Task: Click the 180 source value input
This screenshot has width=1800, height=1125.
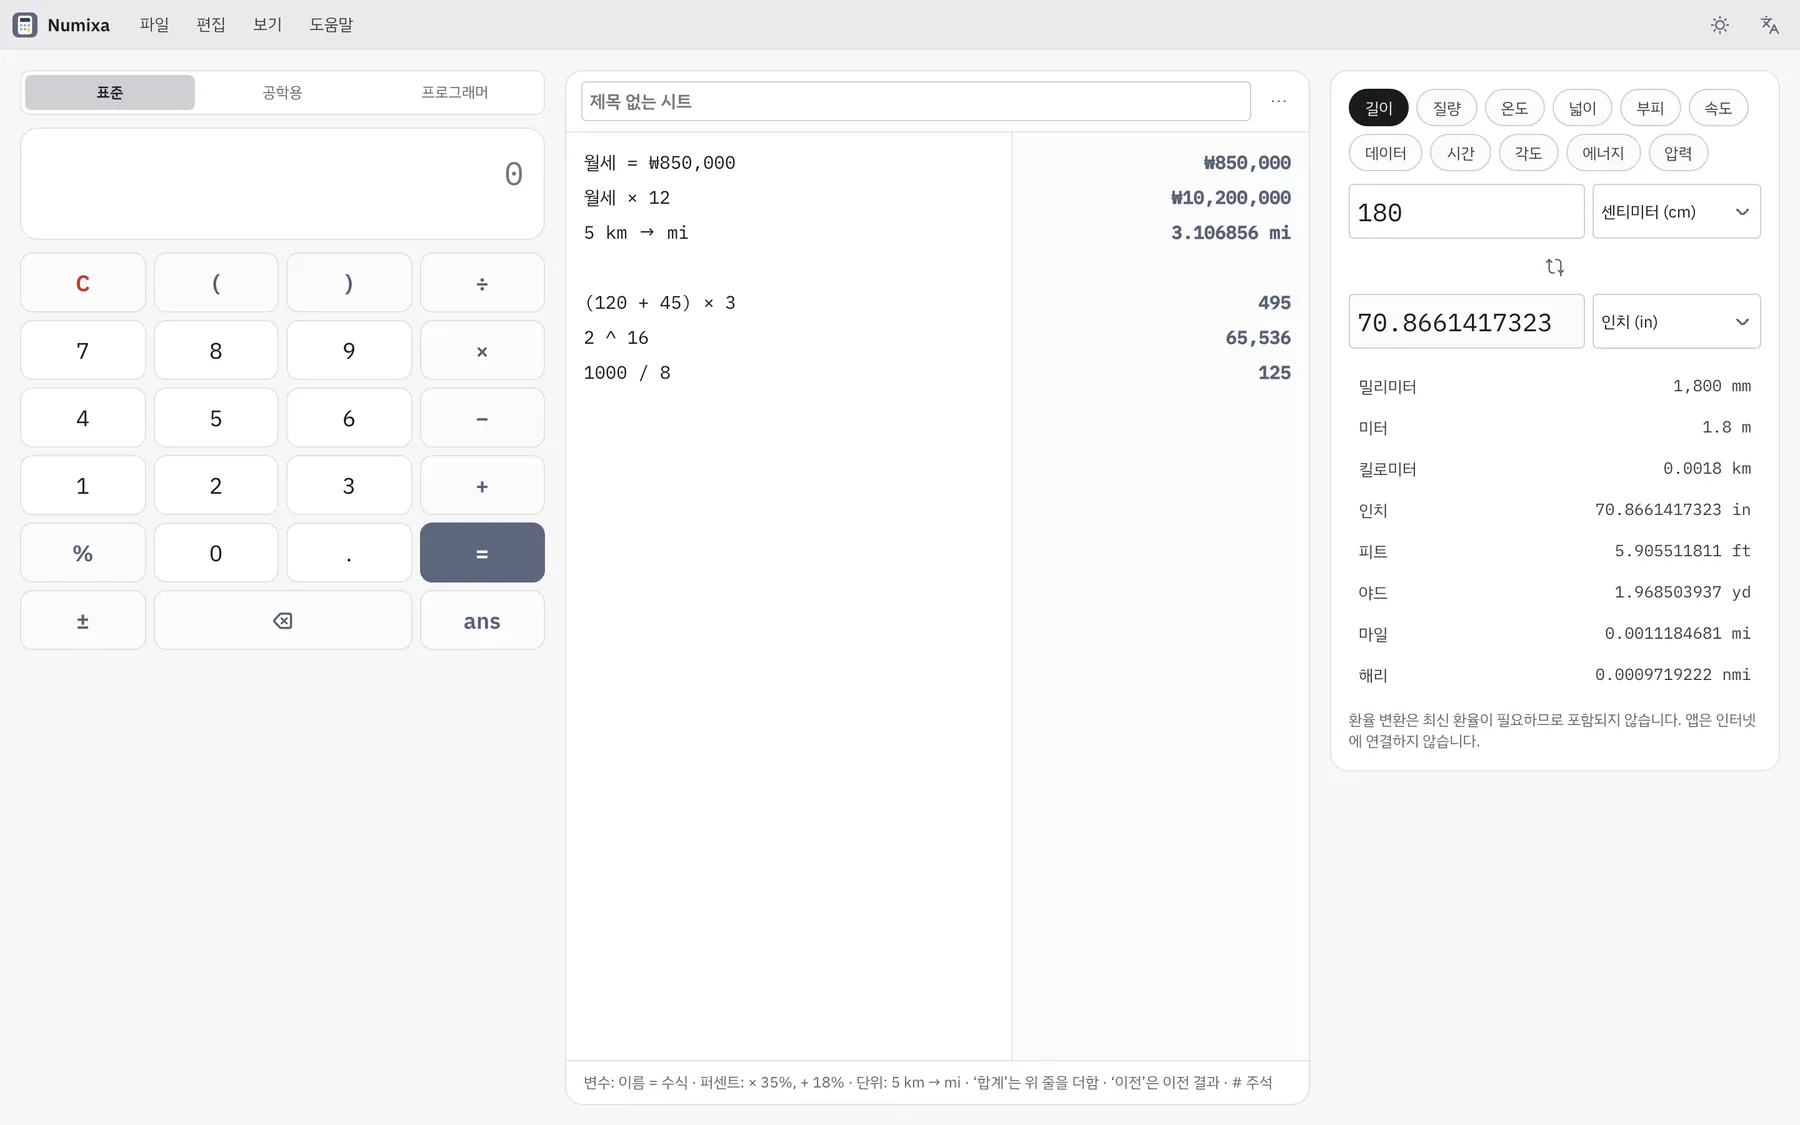Action: (x=1466, y=211)
